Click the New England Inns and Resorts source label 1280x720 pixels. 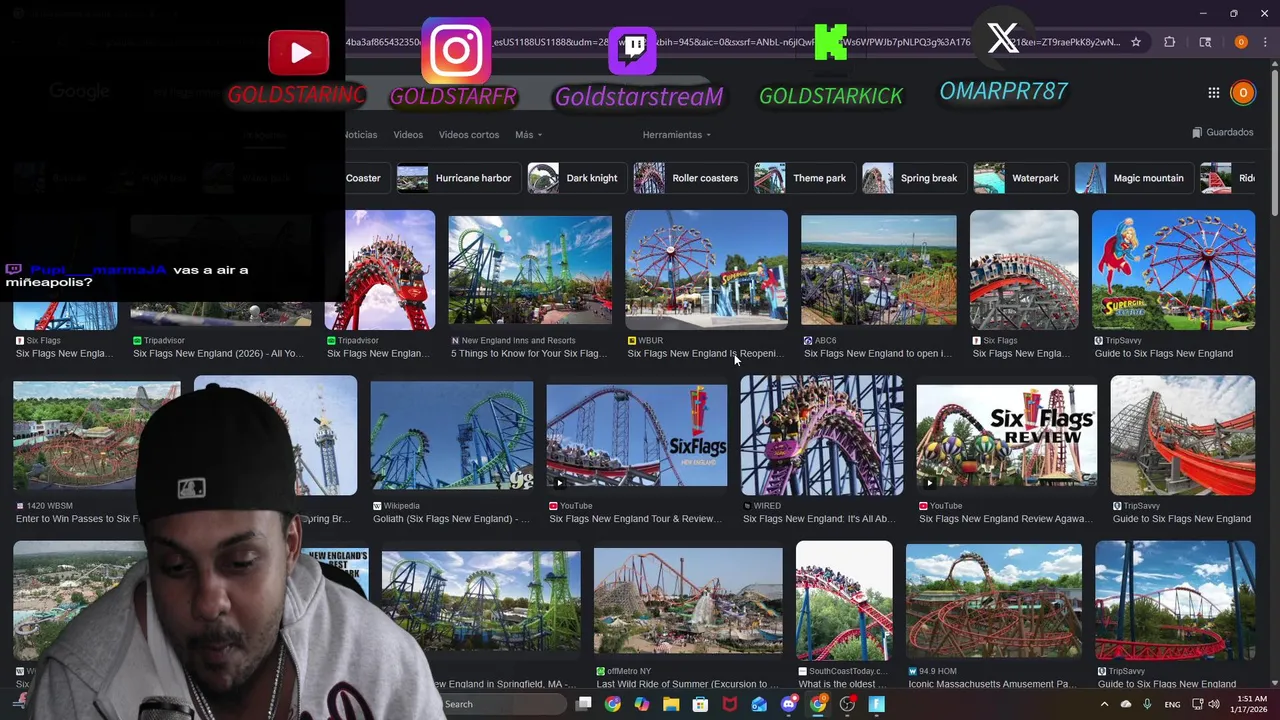[x=518, y=340]
